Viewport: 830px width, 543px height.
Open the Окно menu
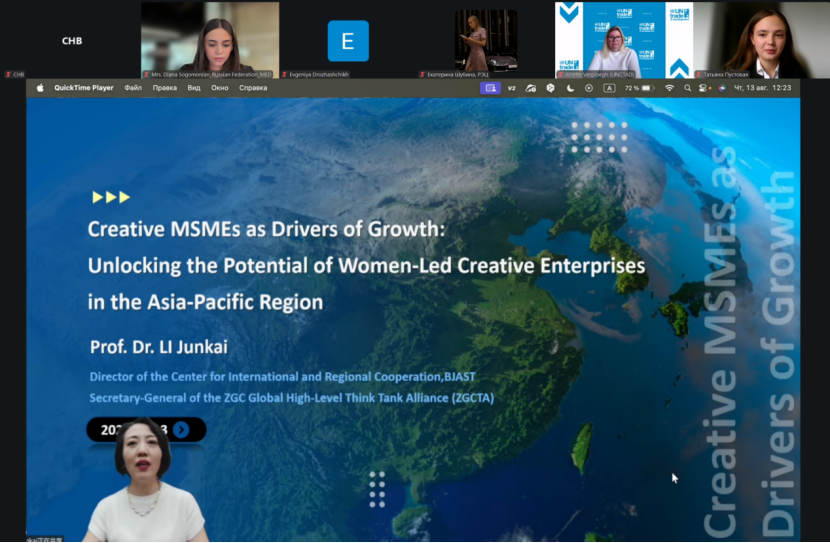tap(220, 88)
